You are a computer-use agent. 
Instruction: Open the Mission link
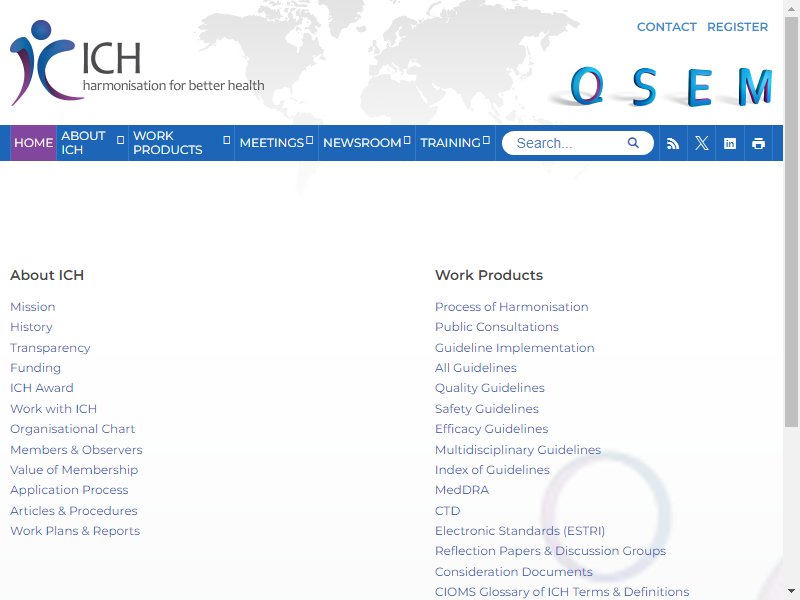point(33,307)
